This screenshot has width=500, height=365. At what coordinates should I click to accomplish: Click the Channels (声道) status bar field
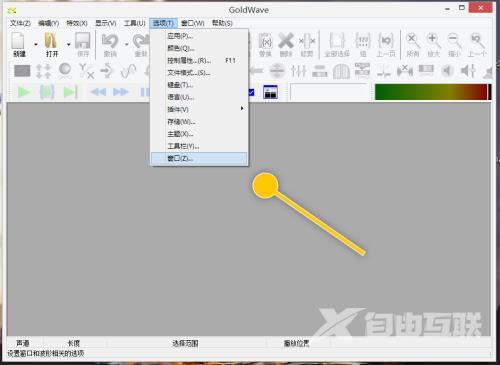click(23, 343)
